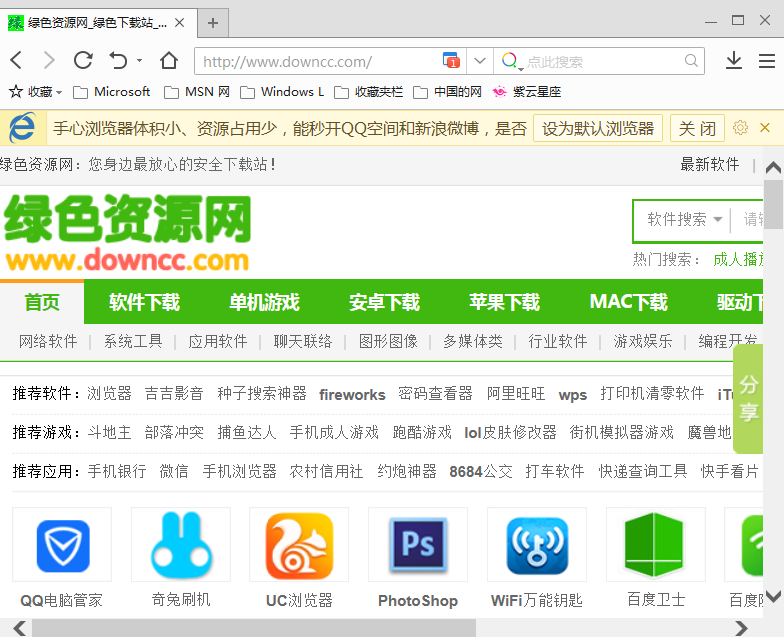Click the green 分享 share side tab

(x=748, y=399)
